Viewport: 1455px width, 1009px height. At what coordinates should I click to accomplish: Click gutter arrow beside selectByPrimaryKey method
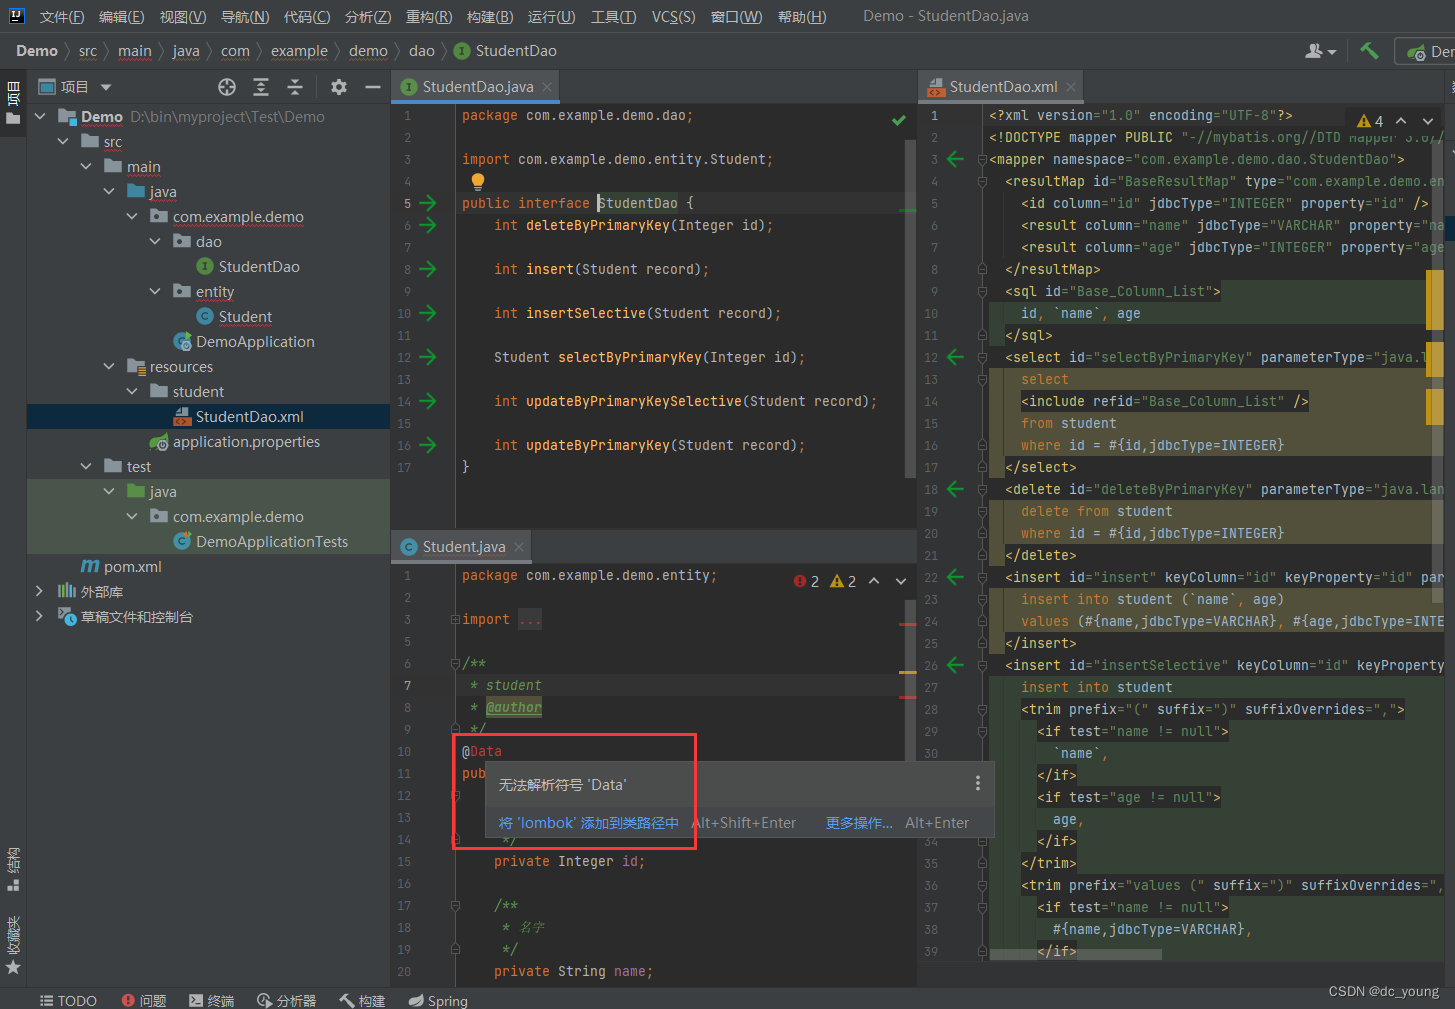tap(428, 357)
